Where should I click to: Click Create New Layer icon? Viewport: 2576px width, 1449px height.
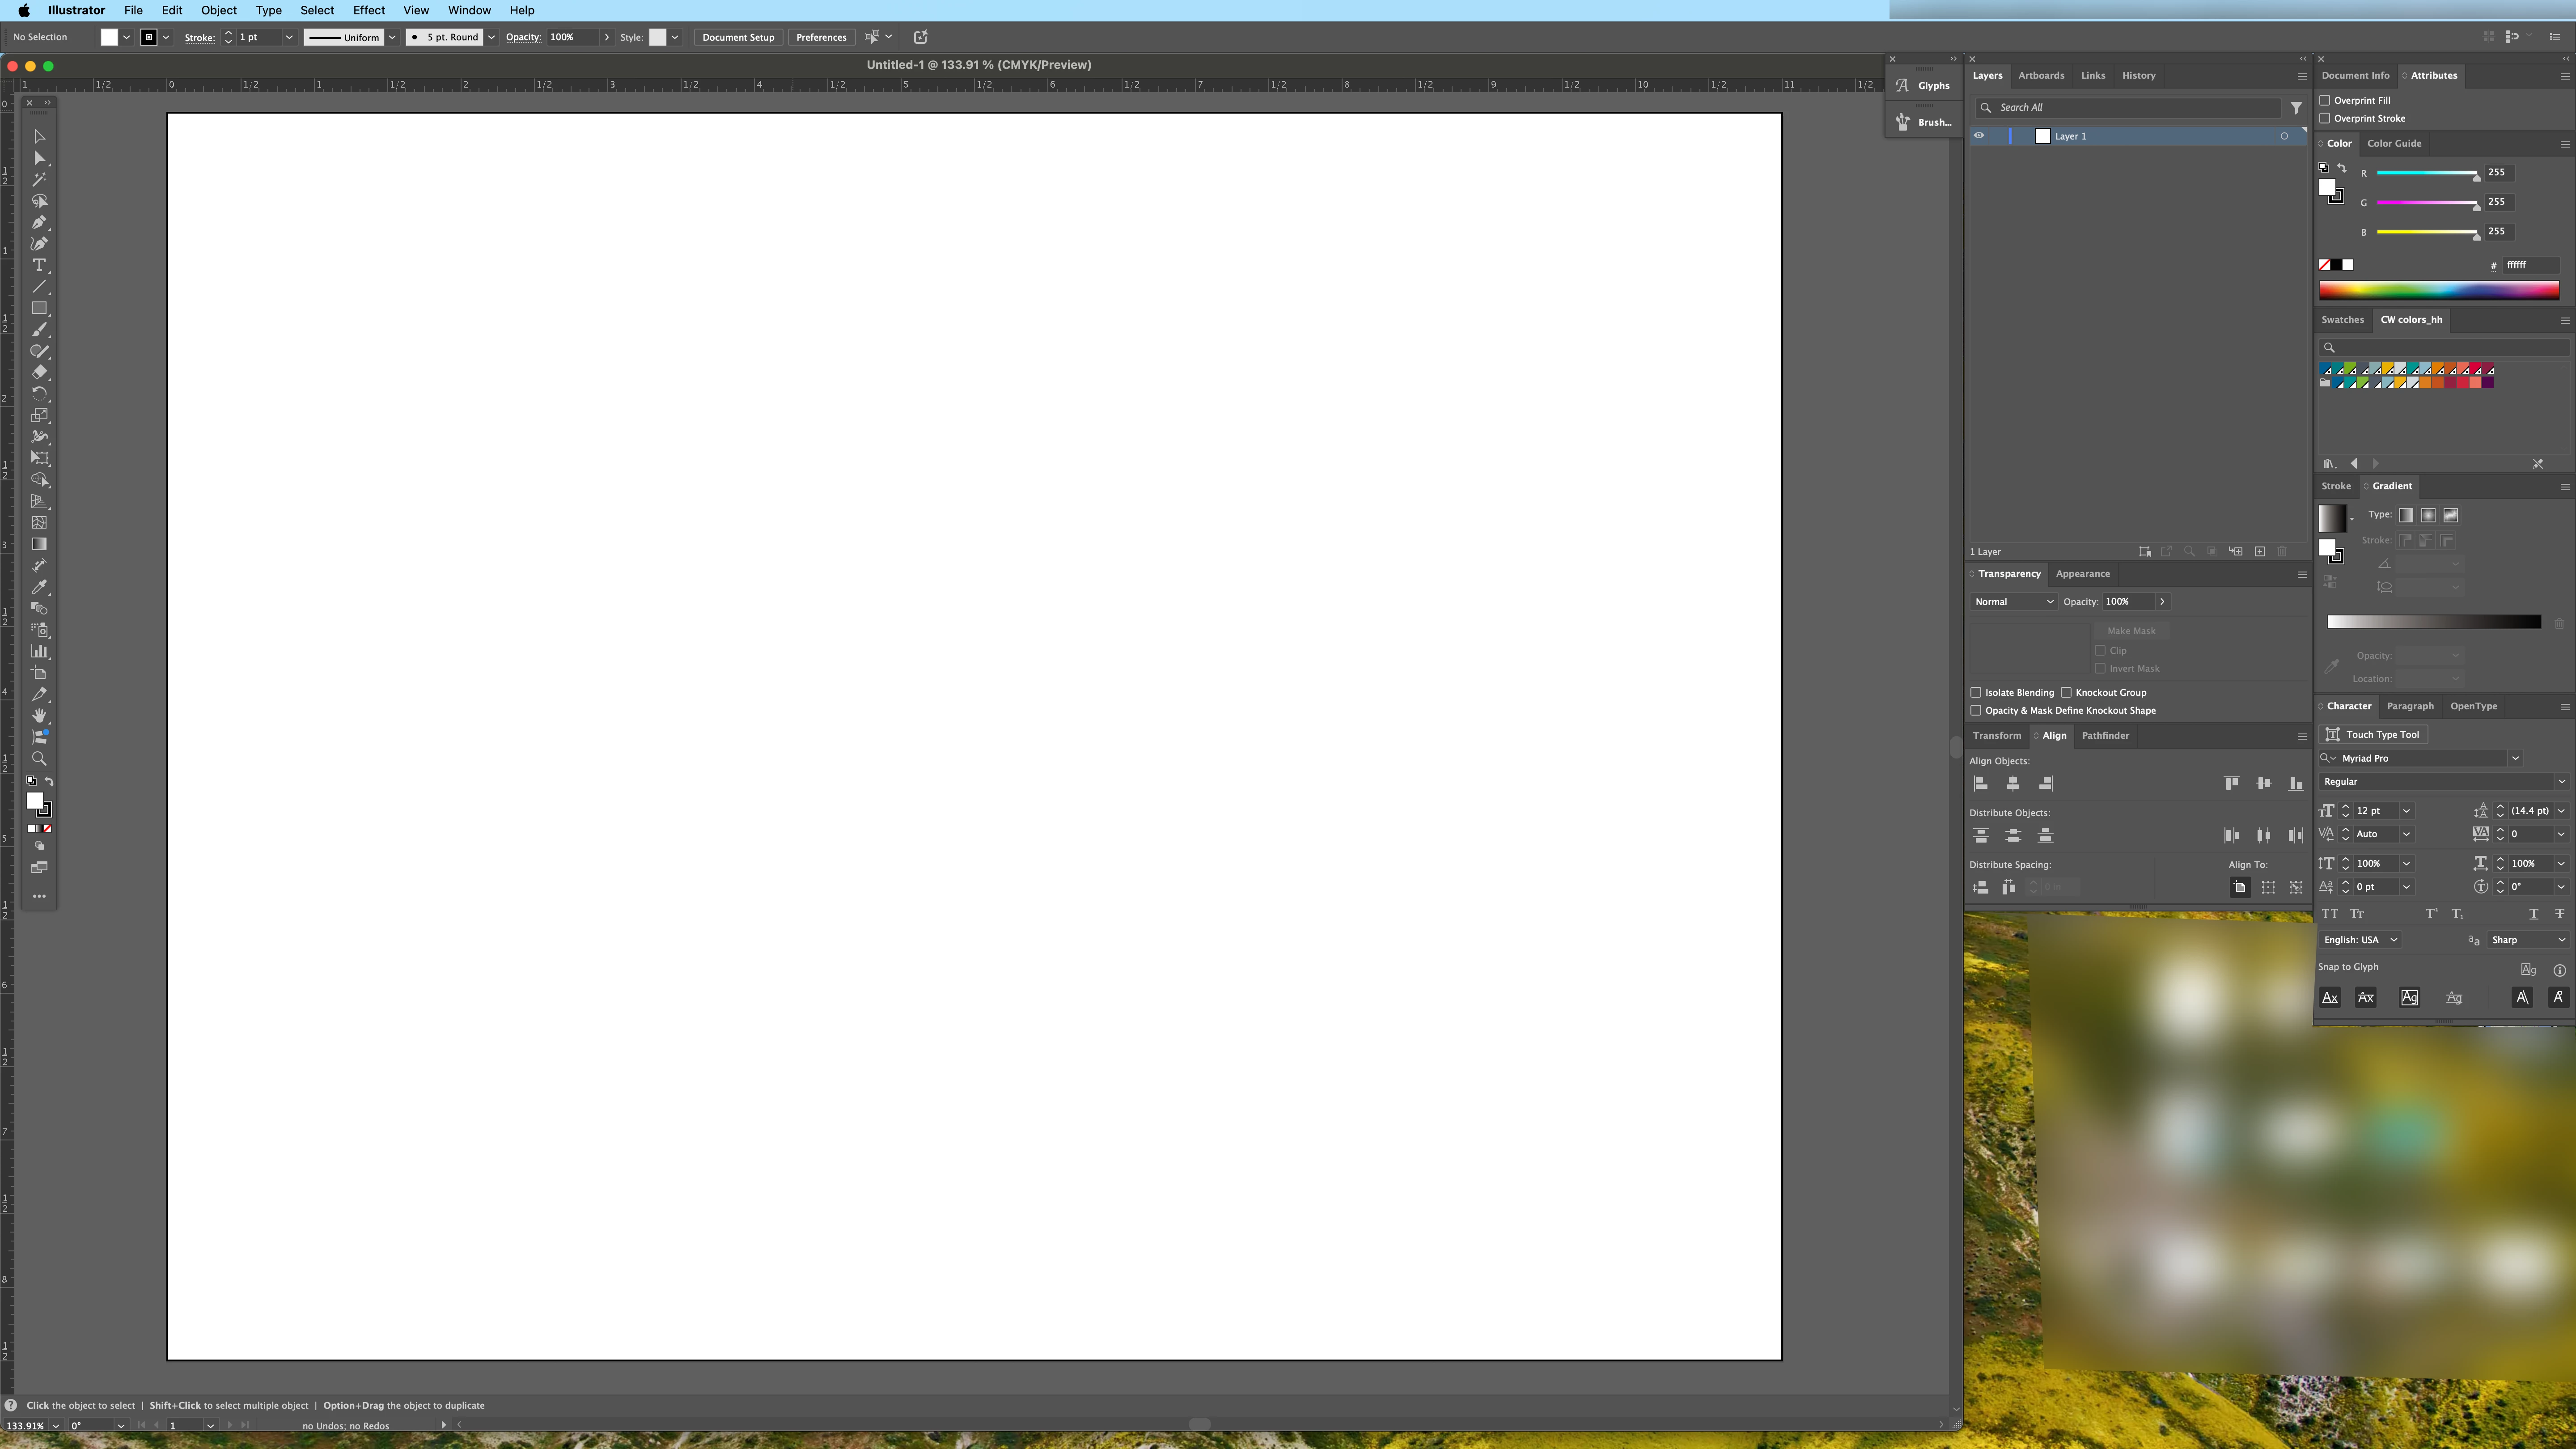coord(2259,552)
